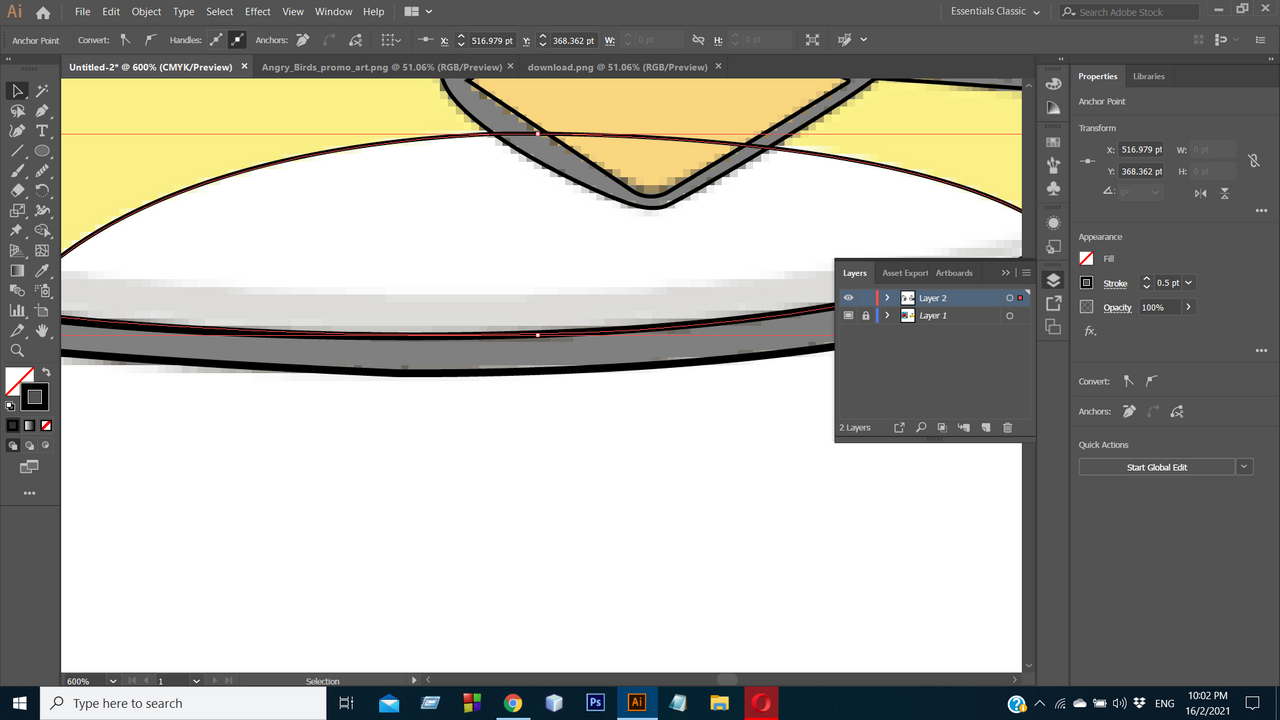This screenshot has width=1280, height=720.
Task: Switch to the Libraries tab
Action: coord(1148,76)
